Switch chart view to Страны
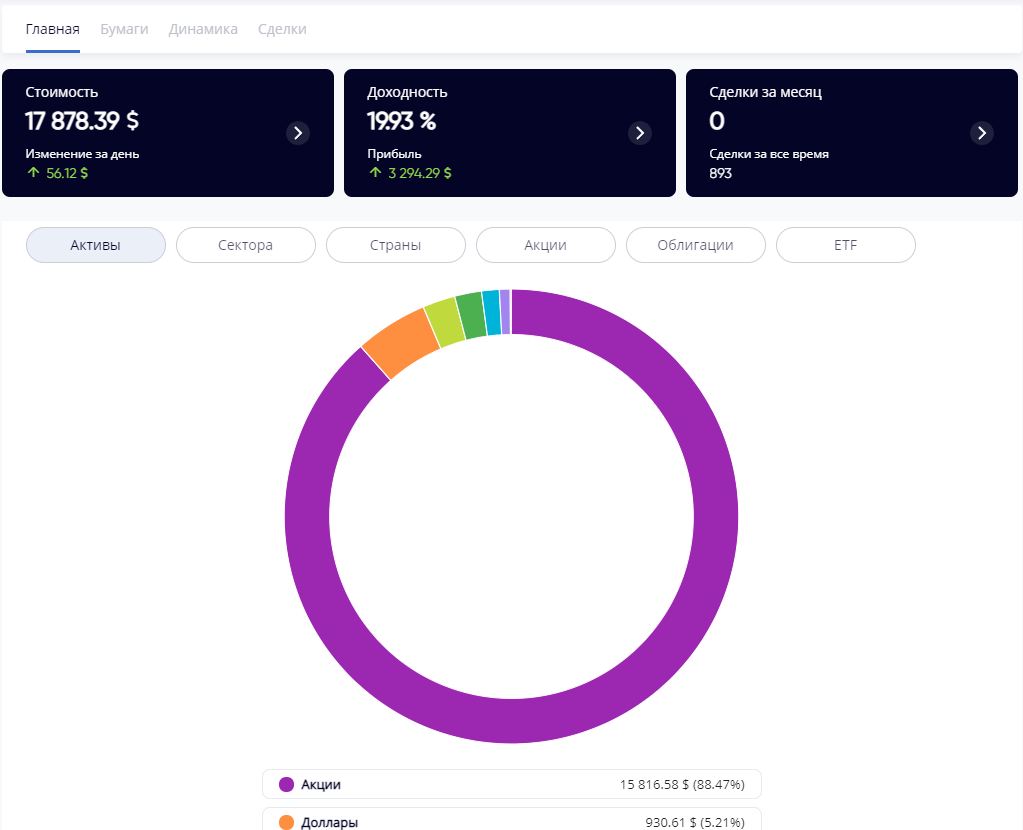Screen dimensions: 1023x830 pos(396,245)
